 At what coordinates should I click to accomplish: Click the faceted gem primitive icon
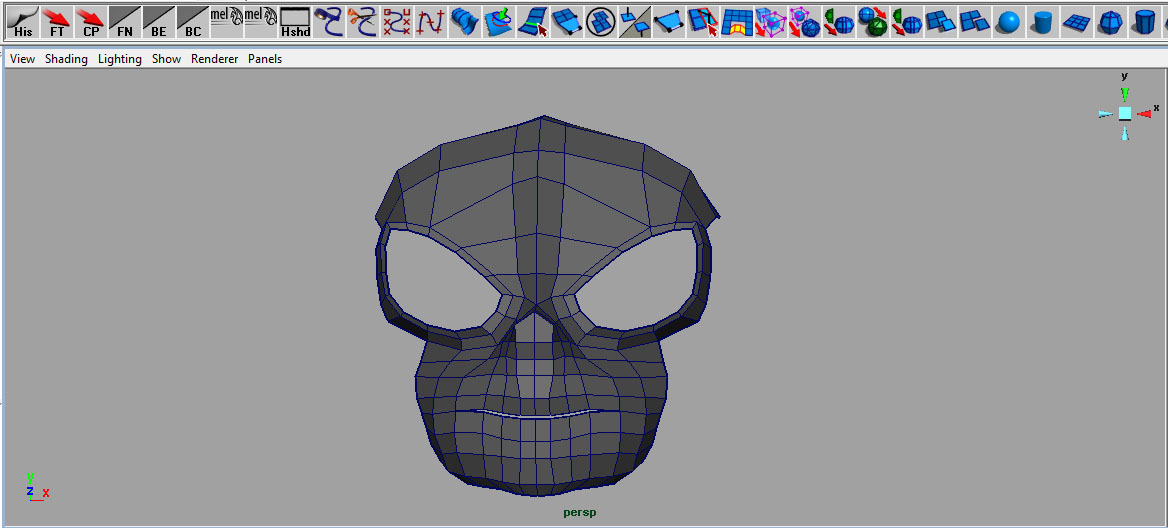pyautogui.click(x=1111, y=22)
